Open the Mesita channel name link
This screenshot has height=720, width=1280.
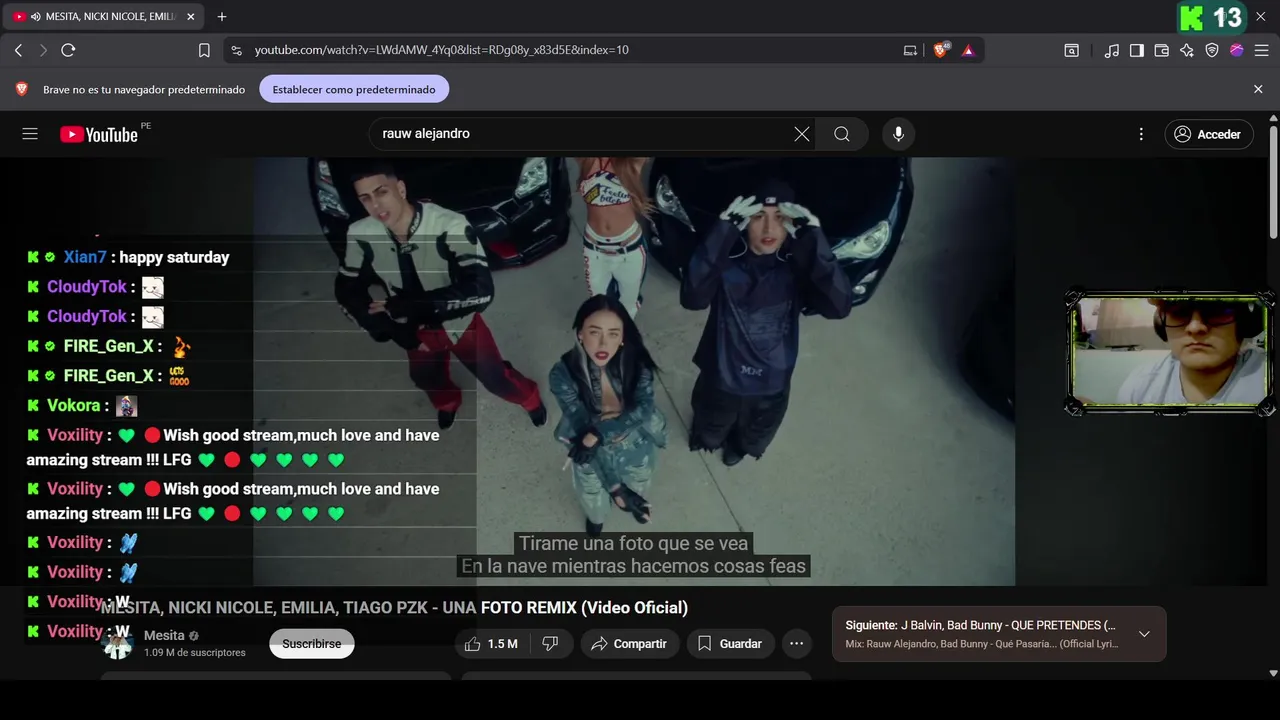[x=164, y=636]
